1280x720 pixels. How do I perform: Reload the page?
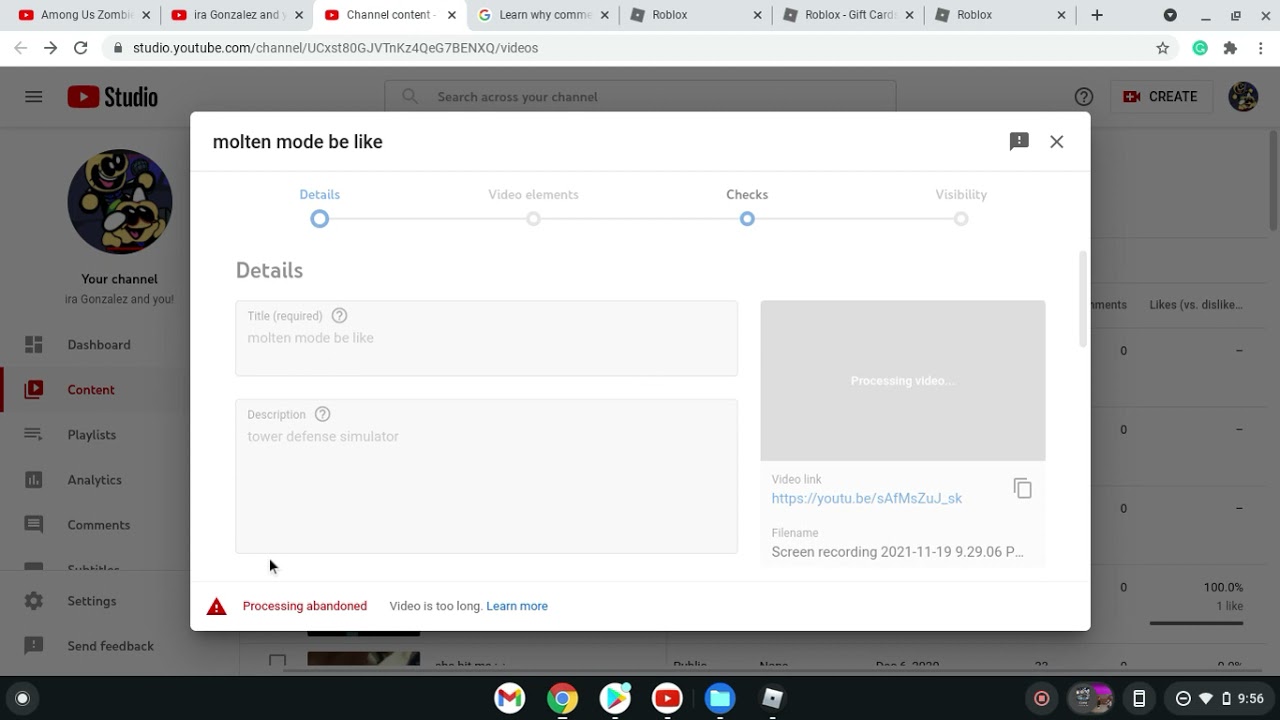coord(81,48)
